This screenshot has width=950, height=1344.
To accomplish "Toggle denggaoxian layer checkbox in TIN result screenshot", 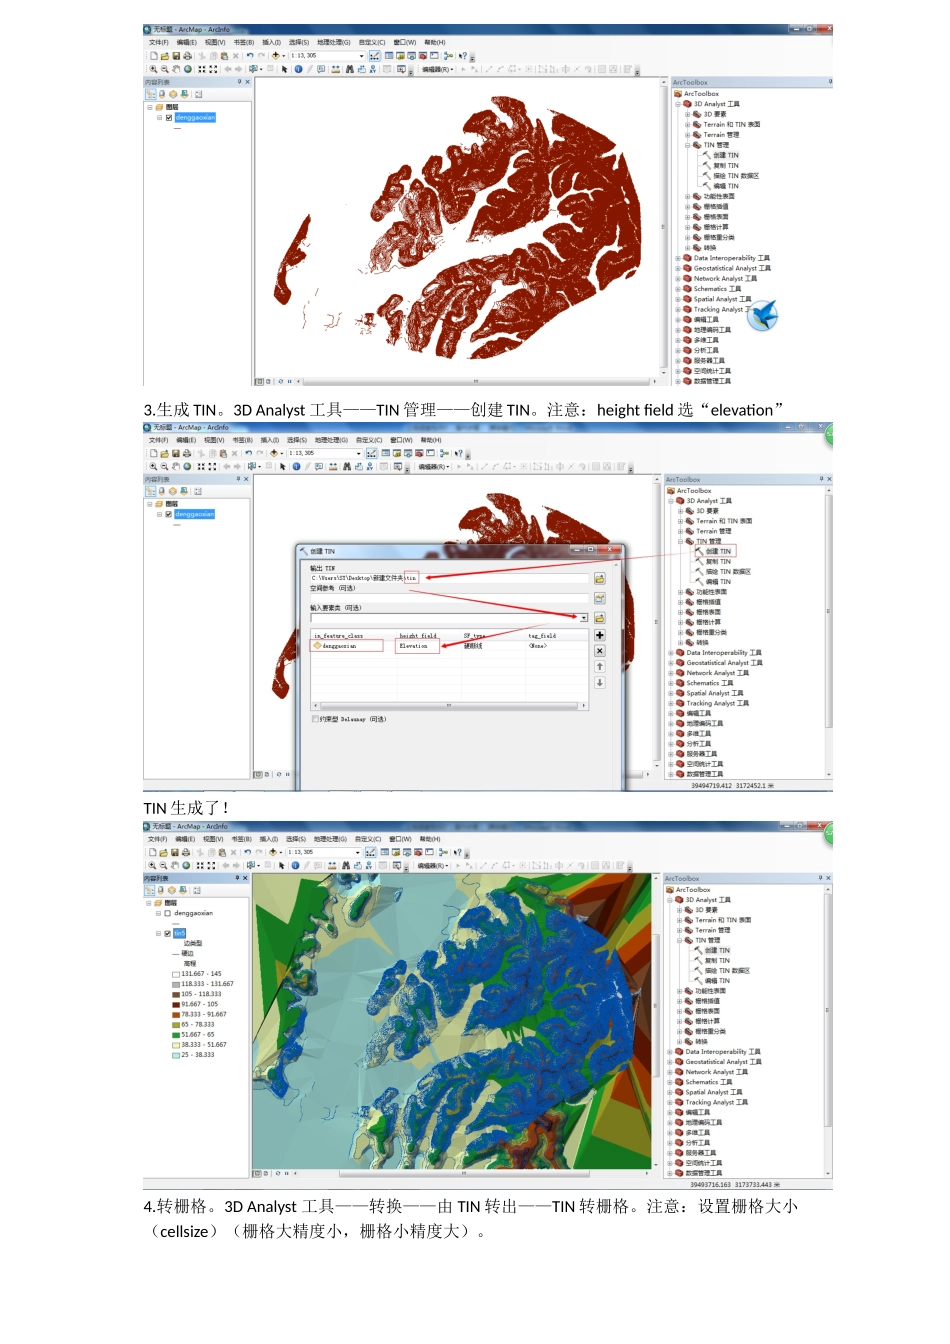I will (x=168, y=913).
